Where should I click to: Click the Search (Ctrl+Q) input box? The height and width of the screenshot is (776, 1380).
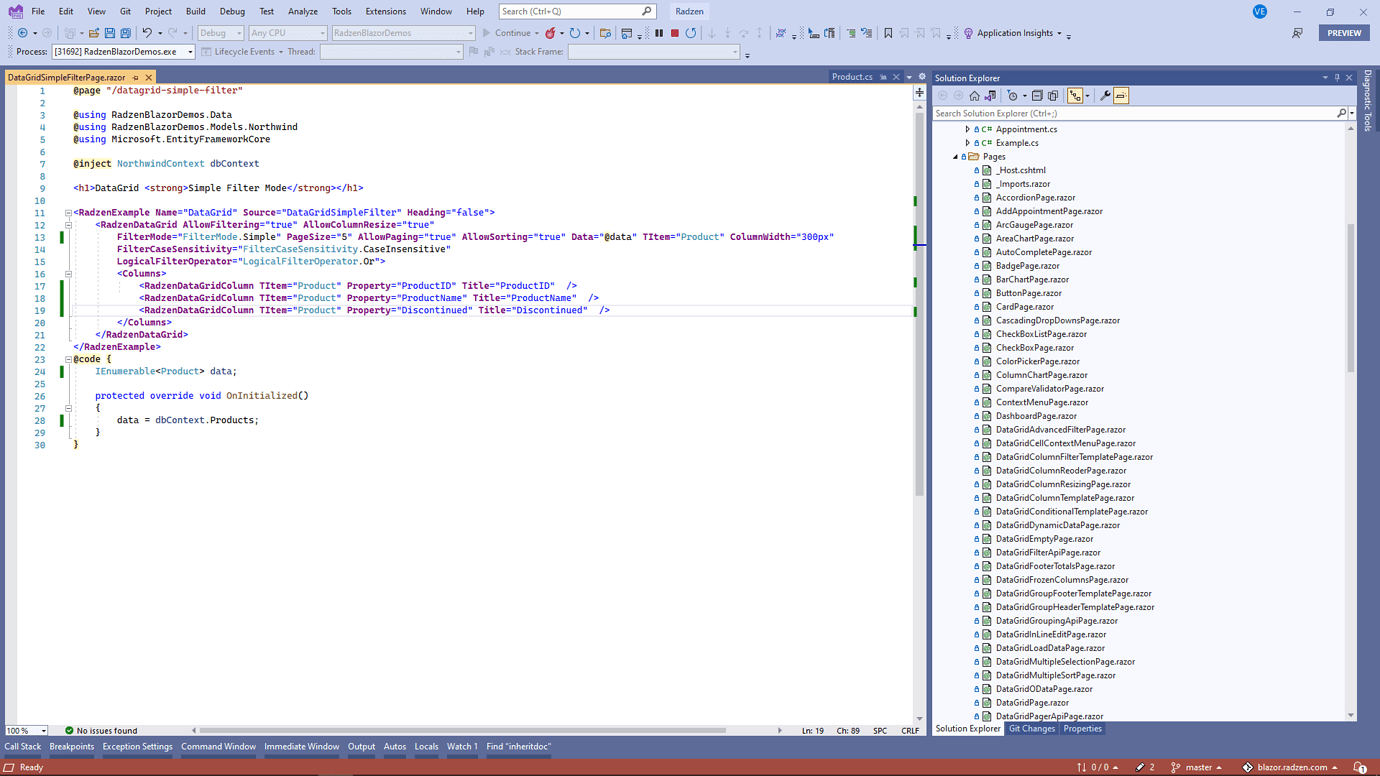point(577,12)
